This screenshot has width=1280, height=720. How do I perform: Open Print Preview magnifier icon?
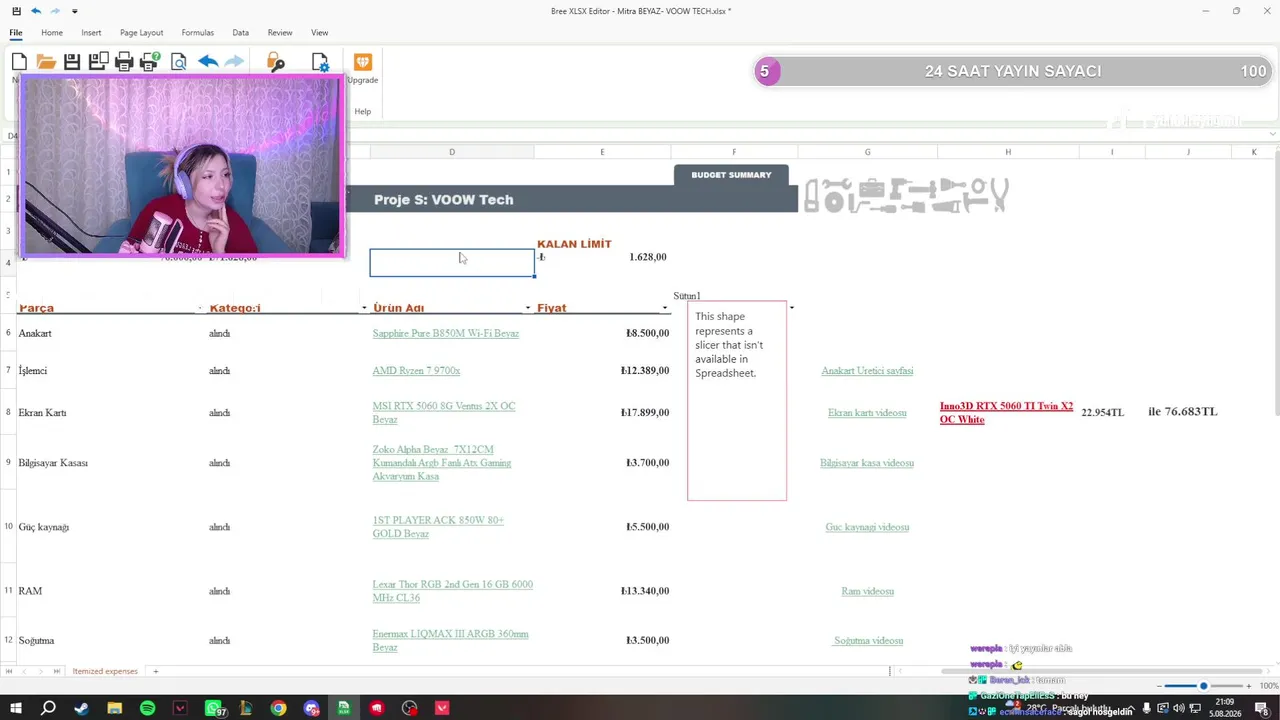178,62
